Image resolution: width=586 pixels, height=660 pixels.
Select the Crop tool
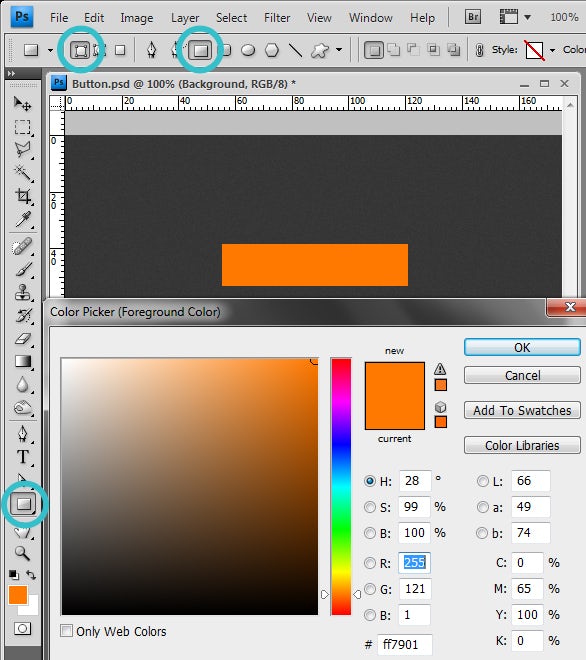click(22, 196)
